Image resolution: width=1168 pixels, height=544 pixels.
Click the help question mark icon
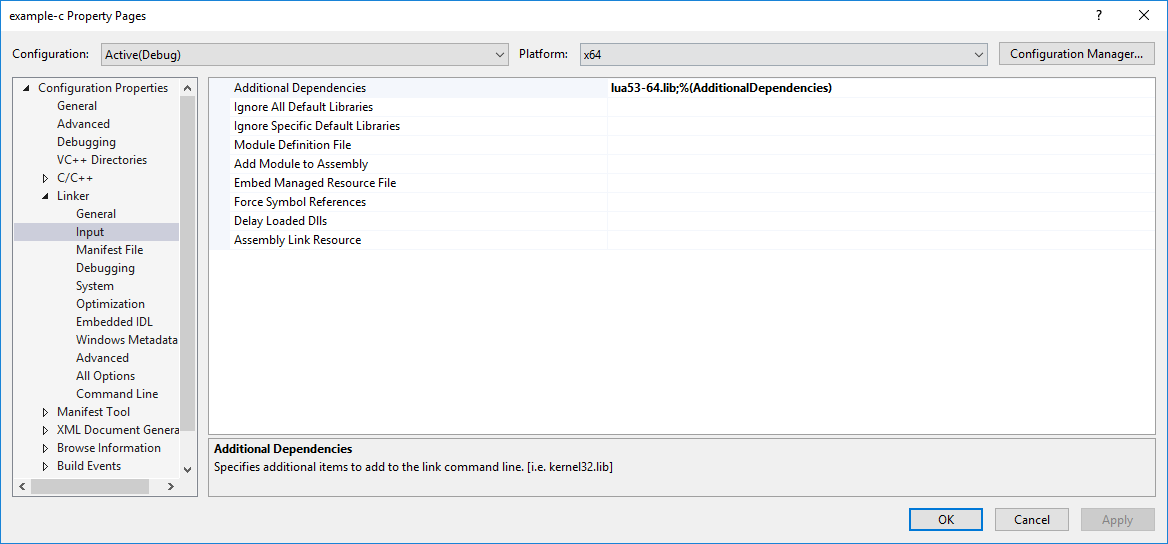[x=1098, y=15]
